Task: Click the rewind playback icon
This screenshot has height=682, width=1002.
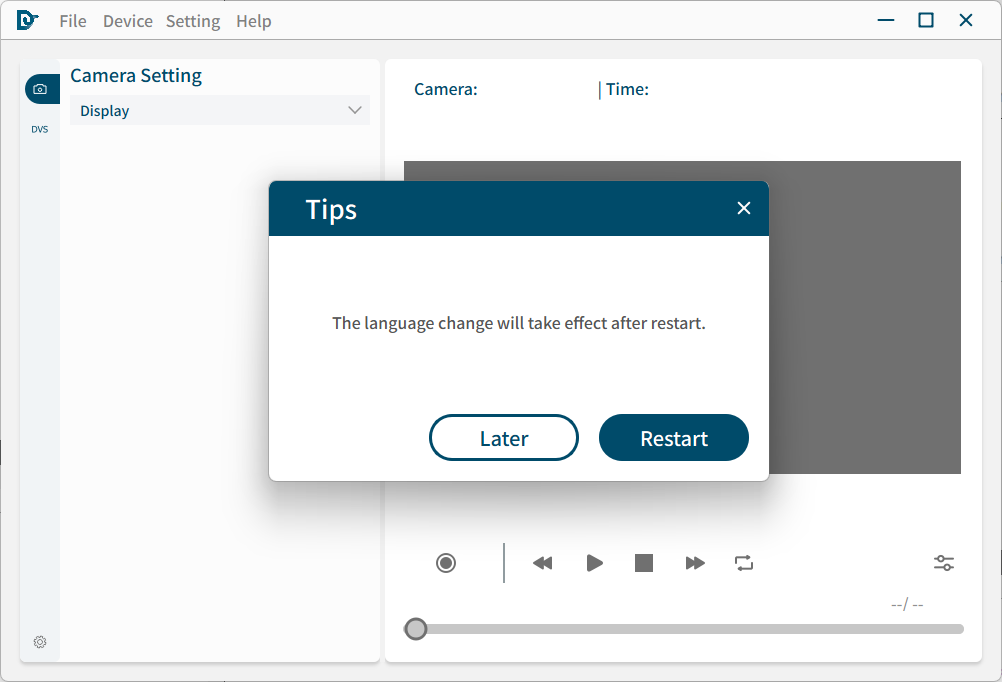Action: [x=542, y=563]
